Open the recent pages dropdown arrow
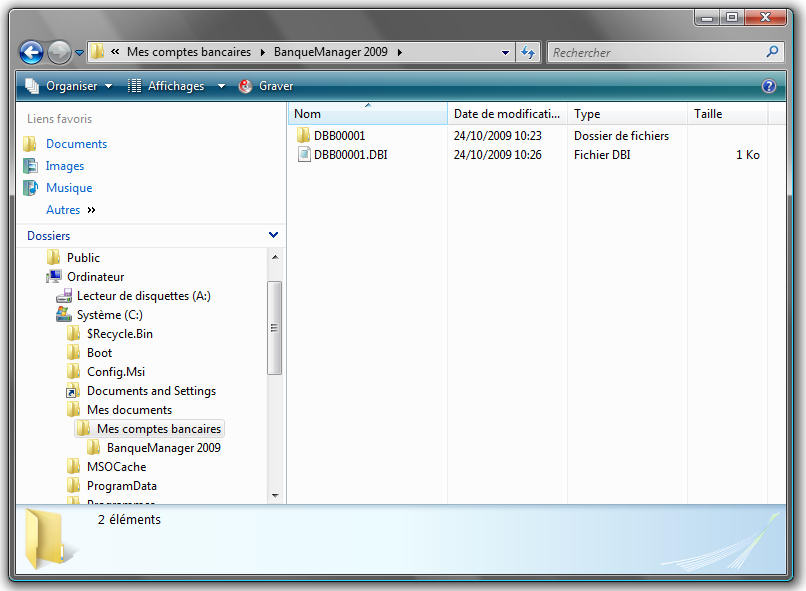This screenshot has width=806, height=591. pos(80,53)
